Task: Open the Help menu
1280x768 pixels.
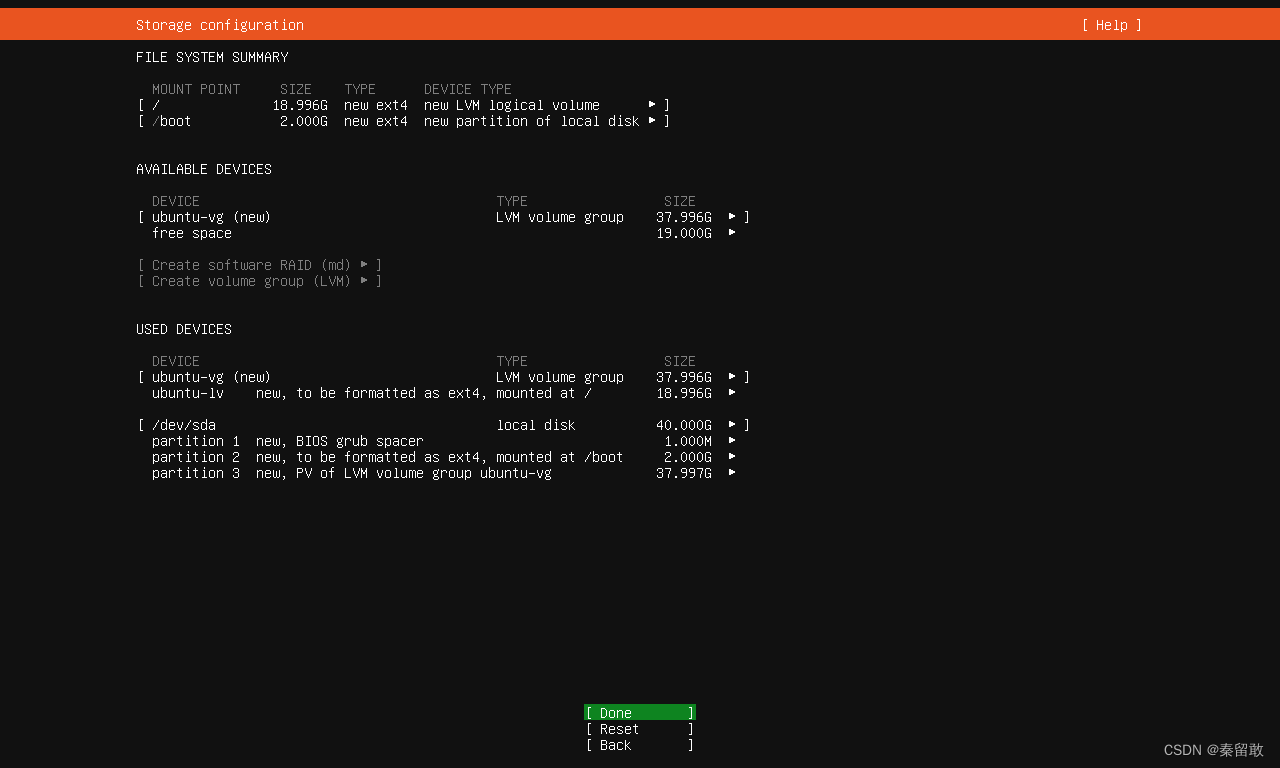Action: tap(1111, 25)
